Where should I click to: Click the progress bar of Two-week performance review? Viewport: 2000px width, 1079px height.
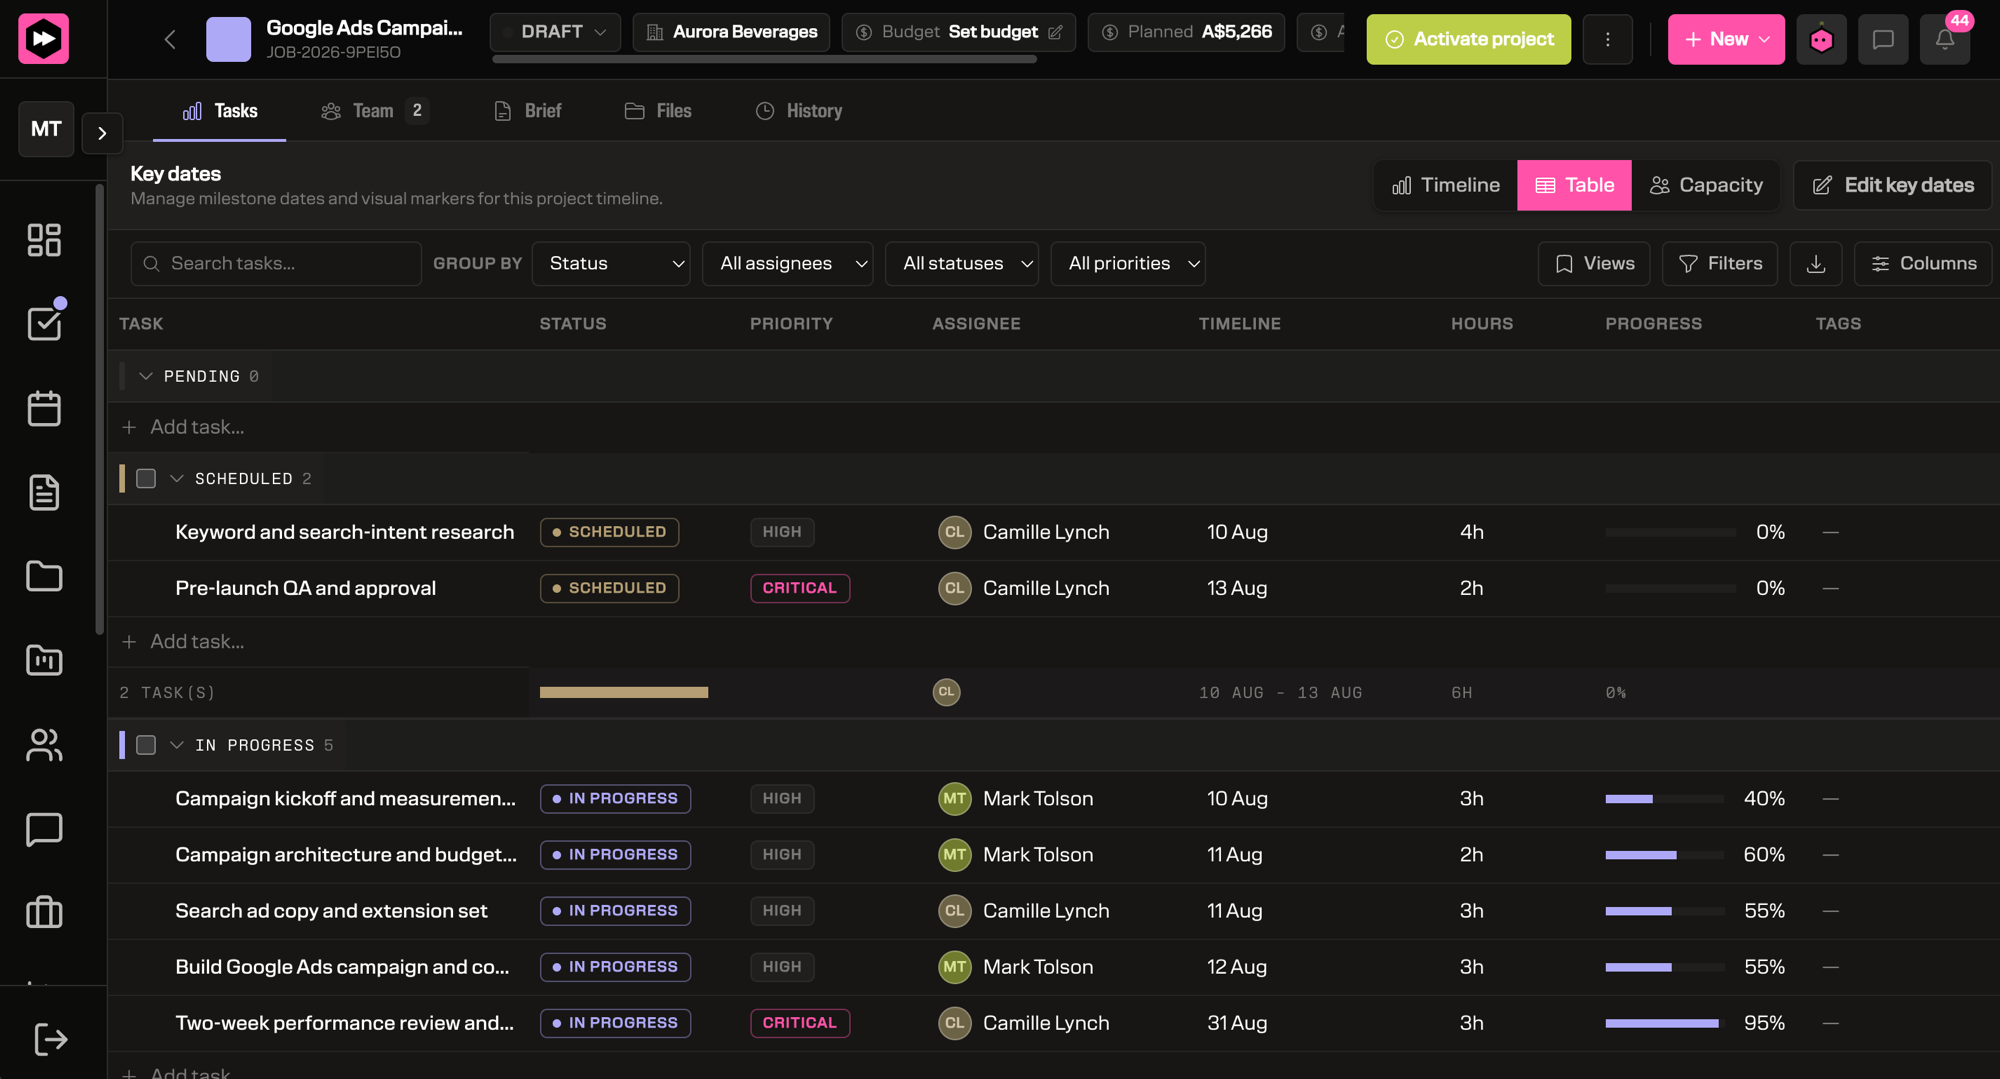click(1665, 1023)
